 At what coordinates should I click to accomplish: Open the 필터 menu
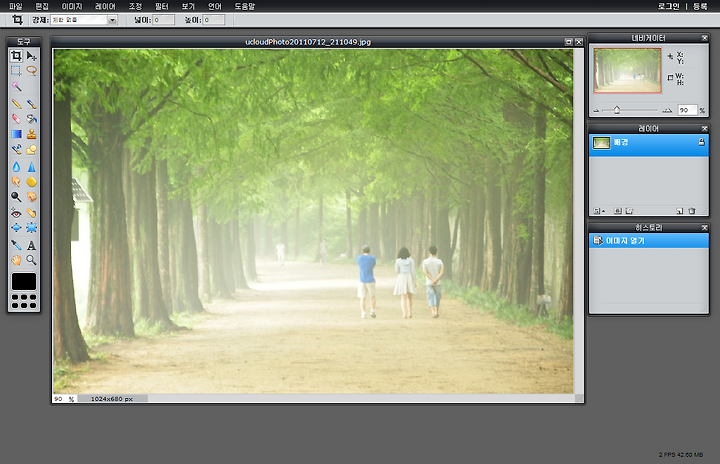[161, 6]
